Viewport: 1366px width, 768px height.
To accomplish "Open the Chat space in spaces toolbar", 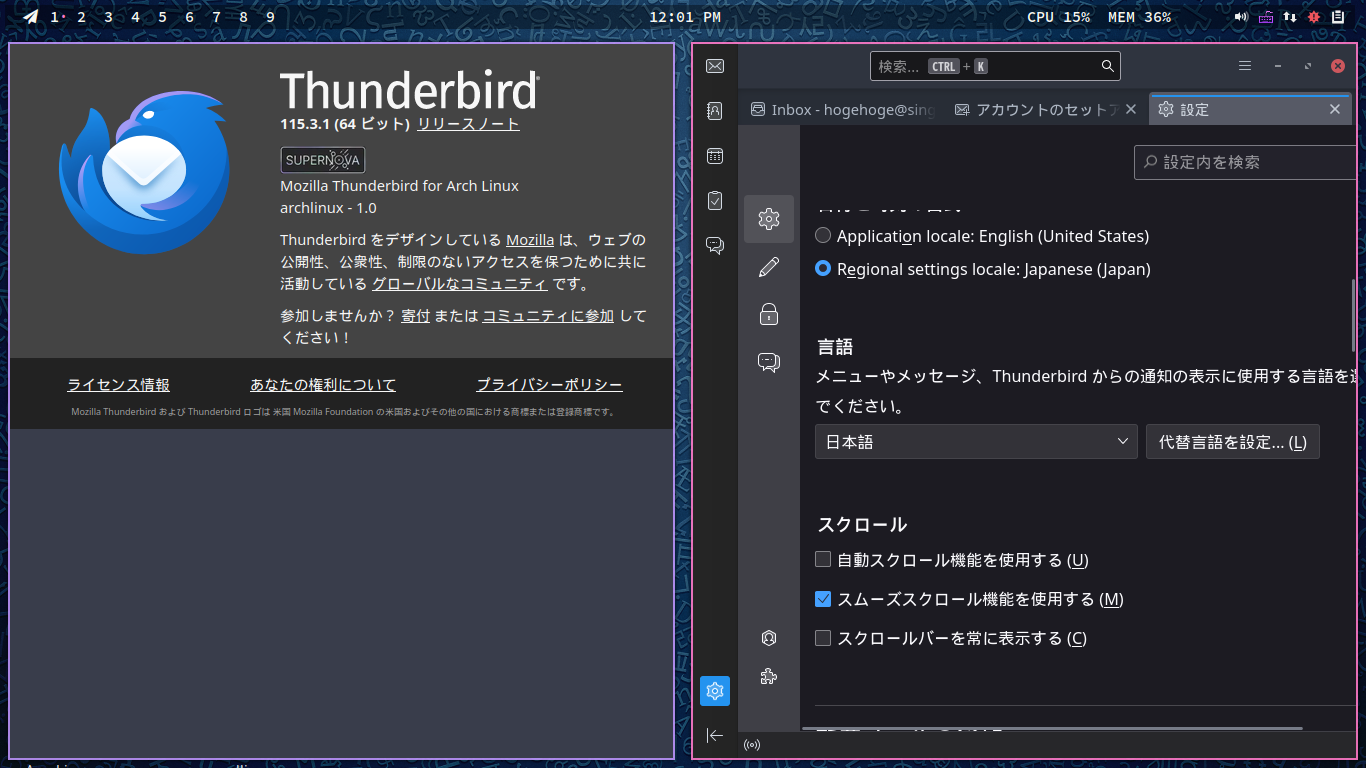I will point(715,245).
